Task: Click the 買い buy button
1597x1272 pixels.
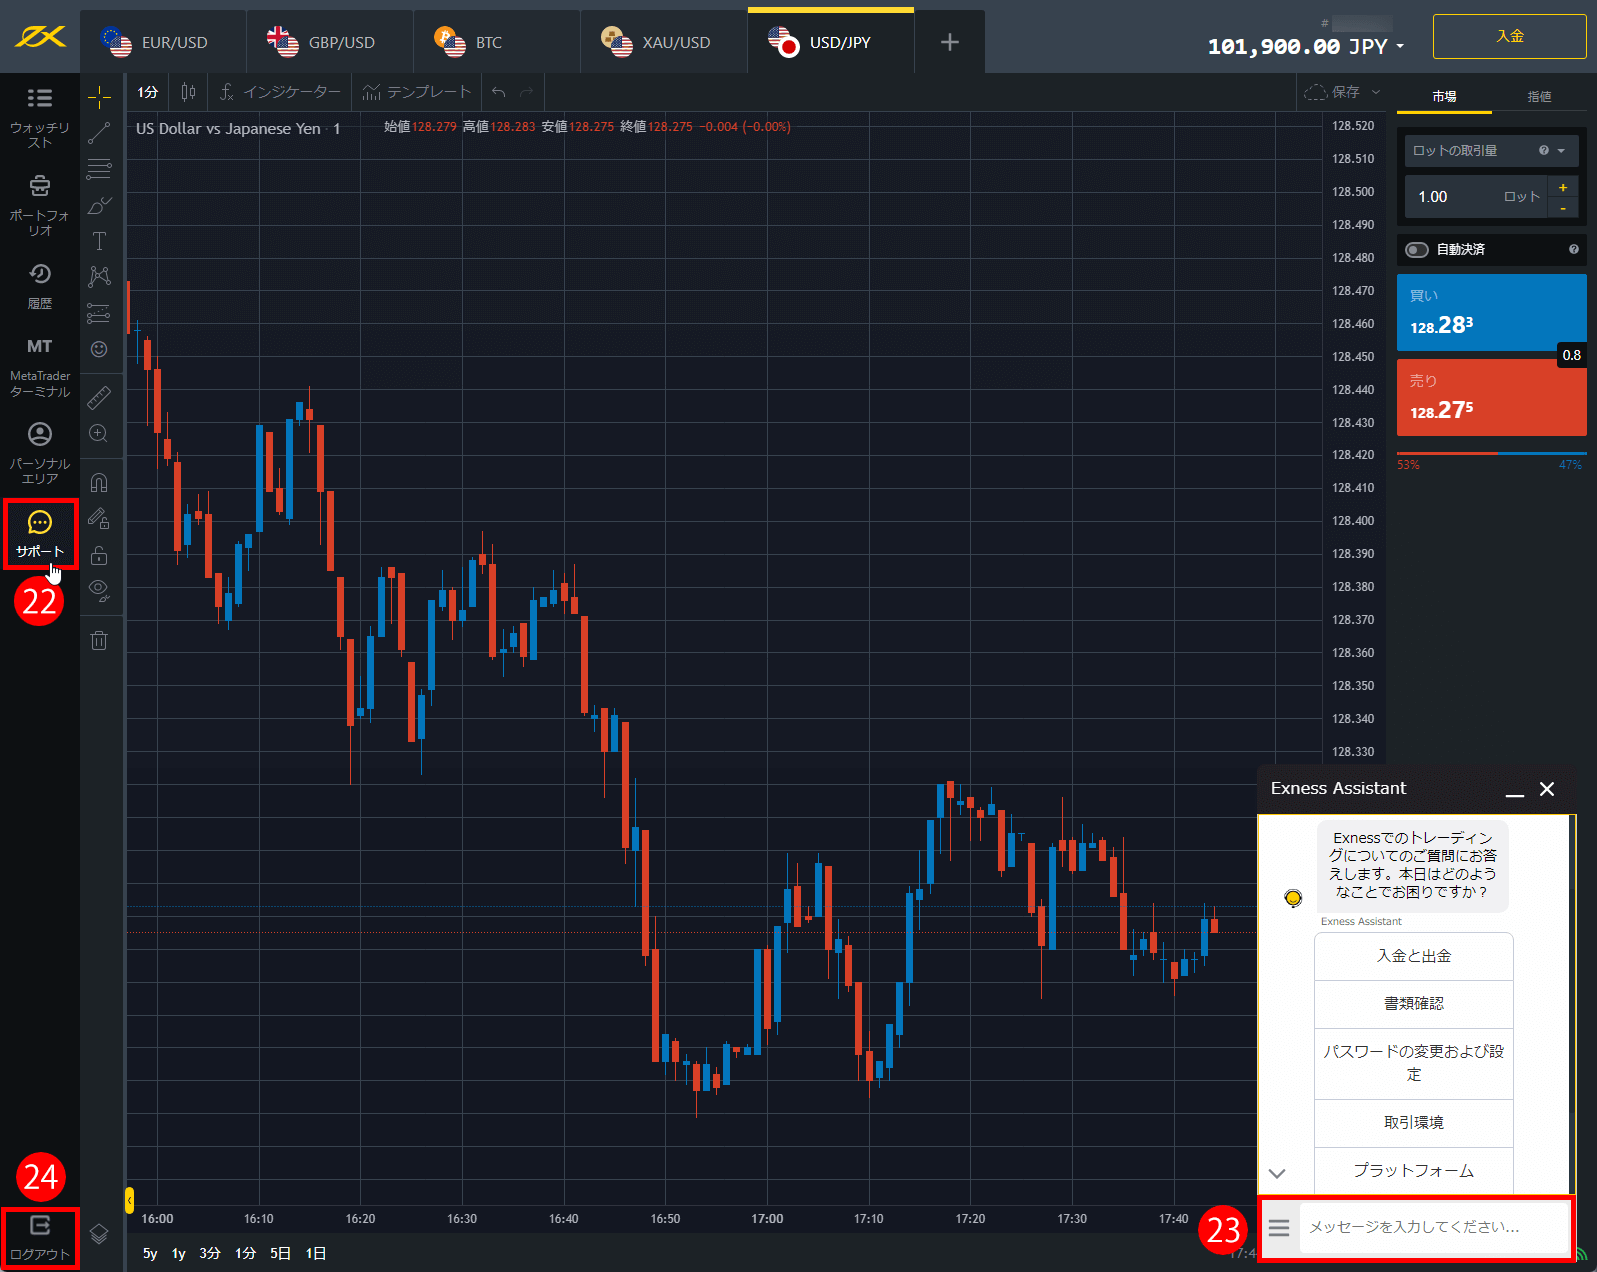Action: point(1492,312)
